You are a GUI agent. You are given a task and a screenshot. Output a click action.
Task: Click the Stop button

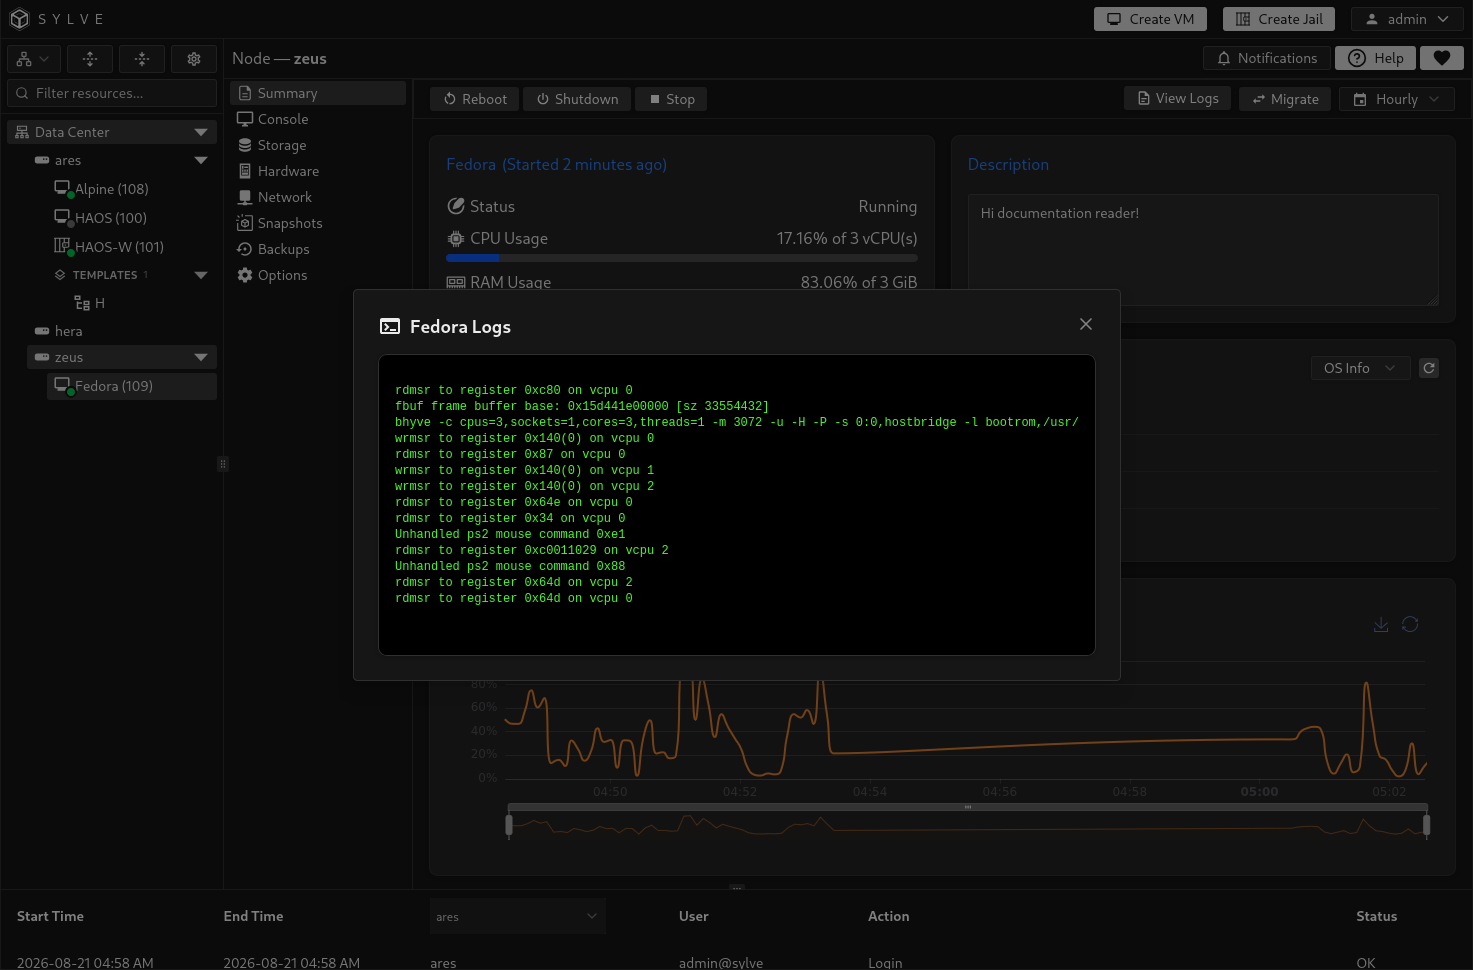pos(671,99)
